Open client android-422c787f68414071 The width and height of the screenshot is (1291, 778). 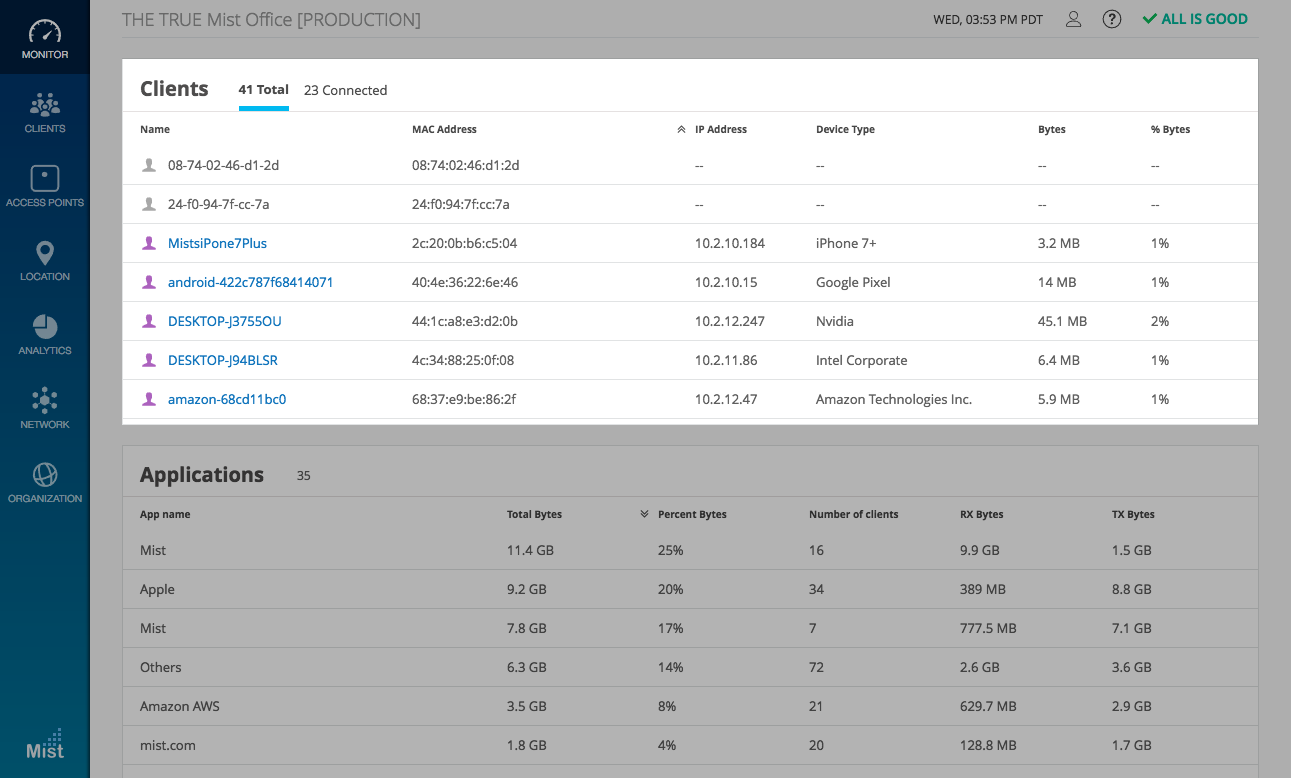point(250,282)
